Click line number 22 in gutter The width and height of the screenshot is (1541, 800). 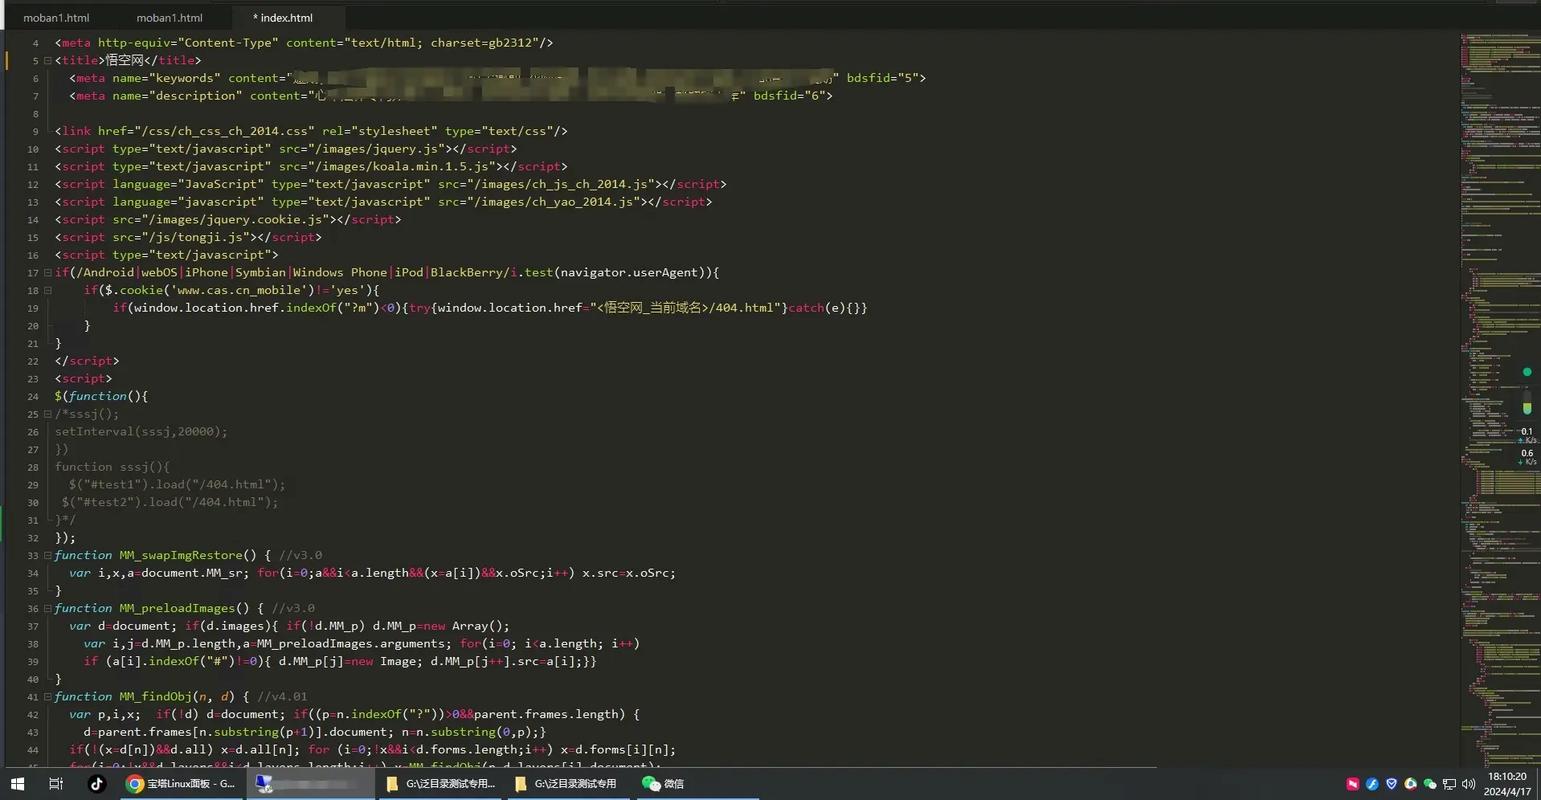(x=33, y=361)
